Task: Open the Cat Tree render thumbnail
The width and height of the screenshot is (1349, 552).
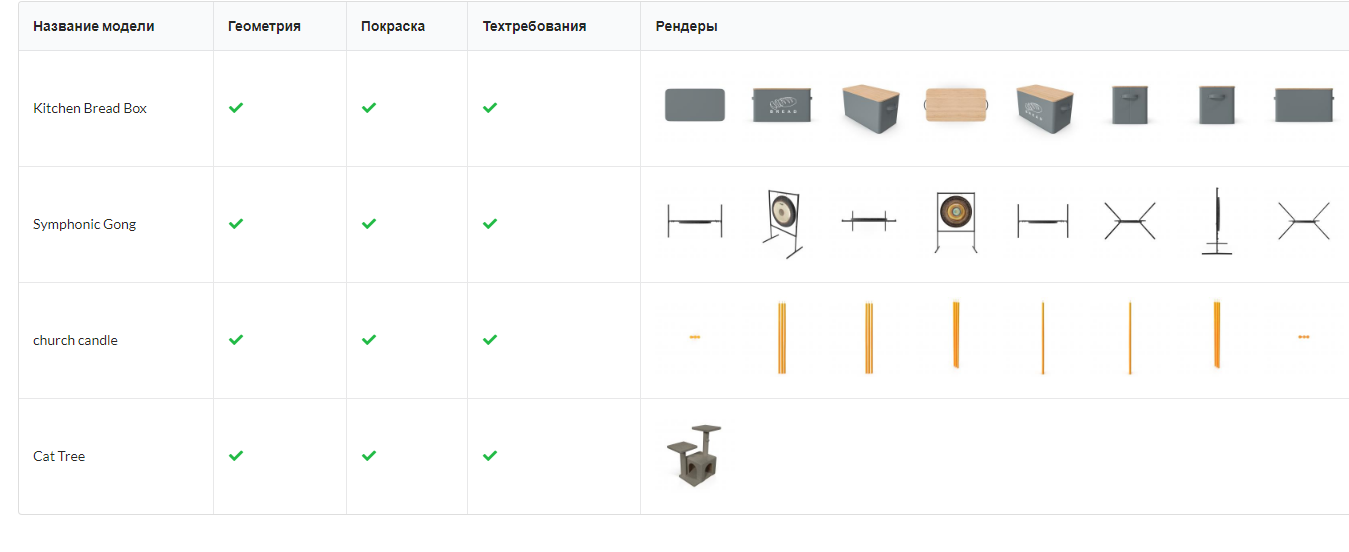Action: 695,455
